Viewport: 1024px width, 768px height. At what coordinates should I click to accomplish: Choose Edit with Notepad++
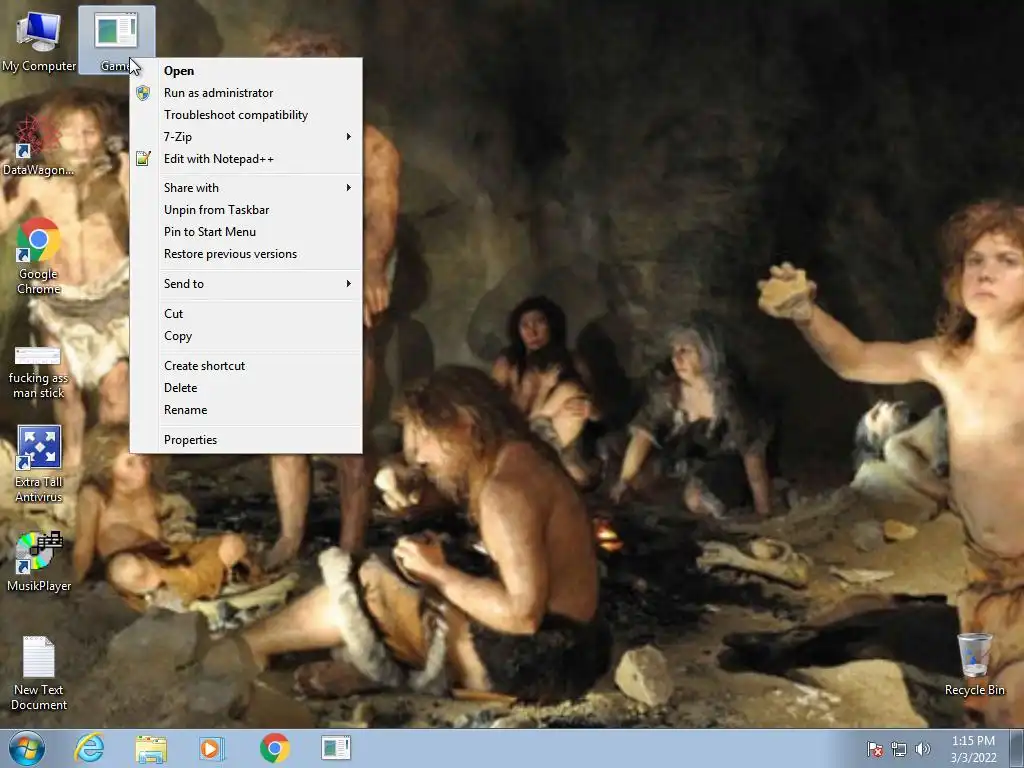[246, 159]
